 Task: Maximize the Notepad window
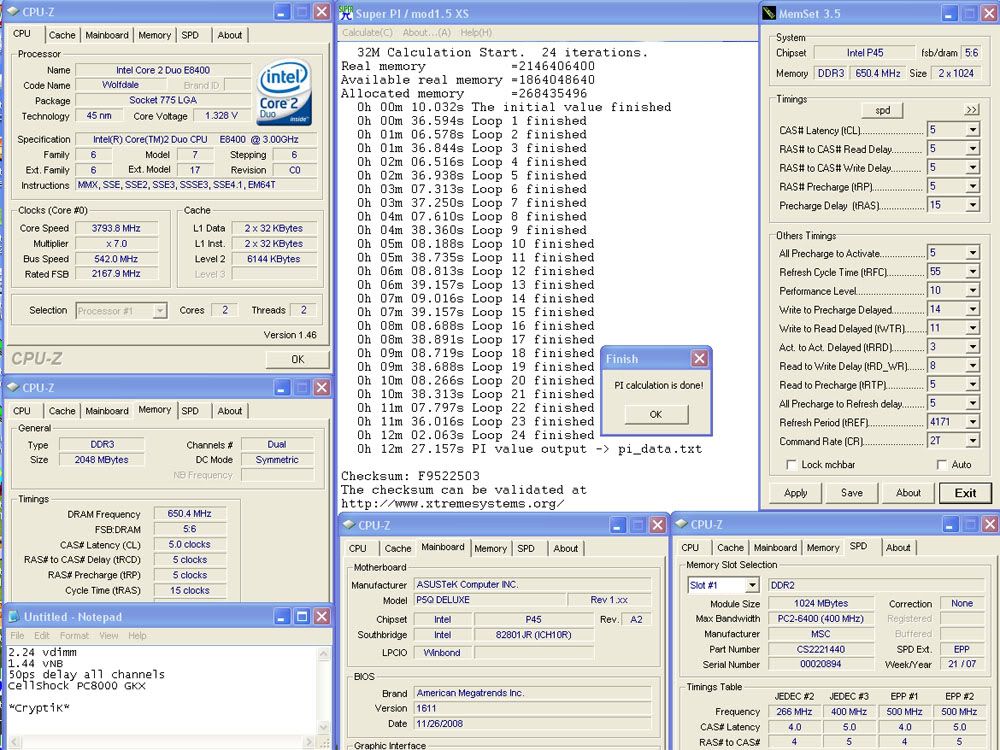pyautogui.click(x=302, y=616)
